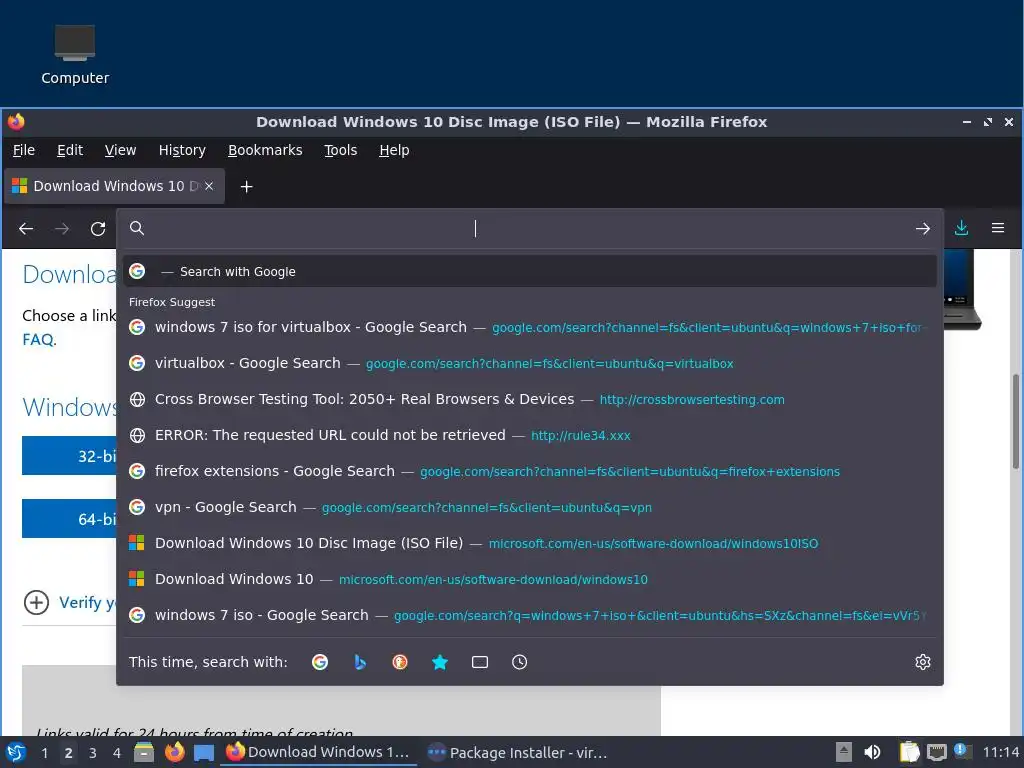The width and height of the screenshot is (1024, 768).
Task: Open virtualbox Google Search suggestion
Action: tap(530, 363)
